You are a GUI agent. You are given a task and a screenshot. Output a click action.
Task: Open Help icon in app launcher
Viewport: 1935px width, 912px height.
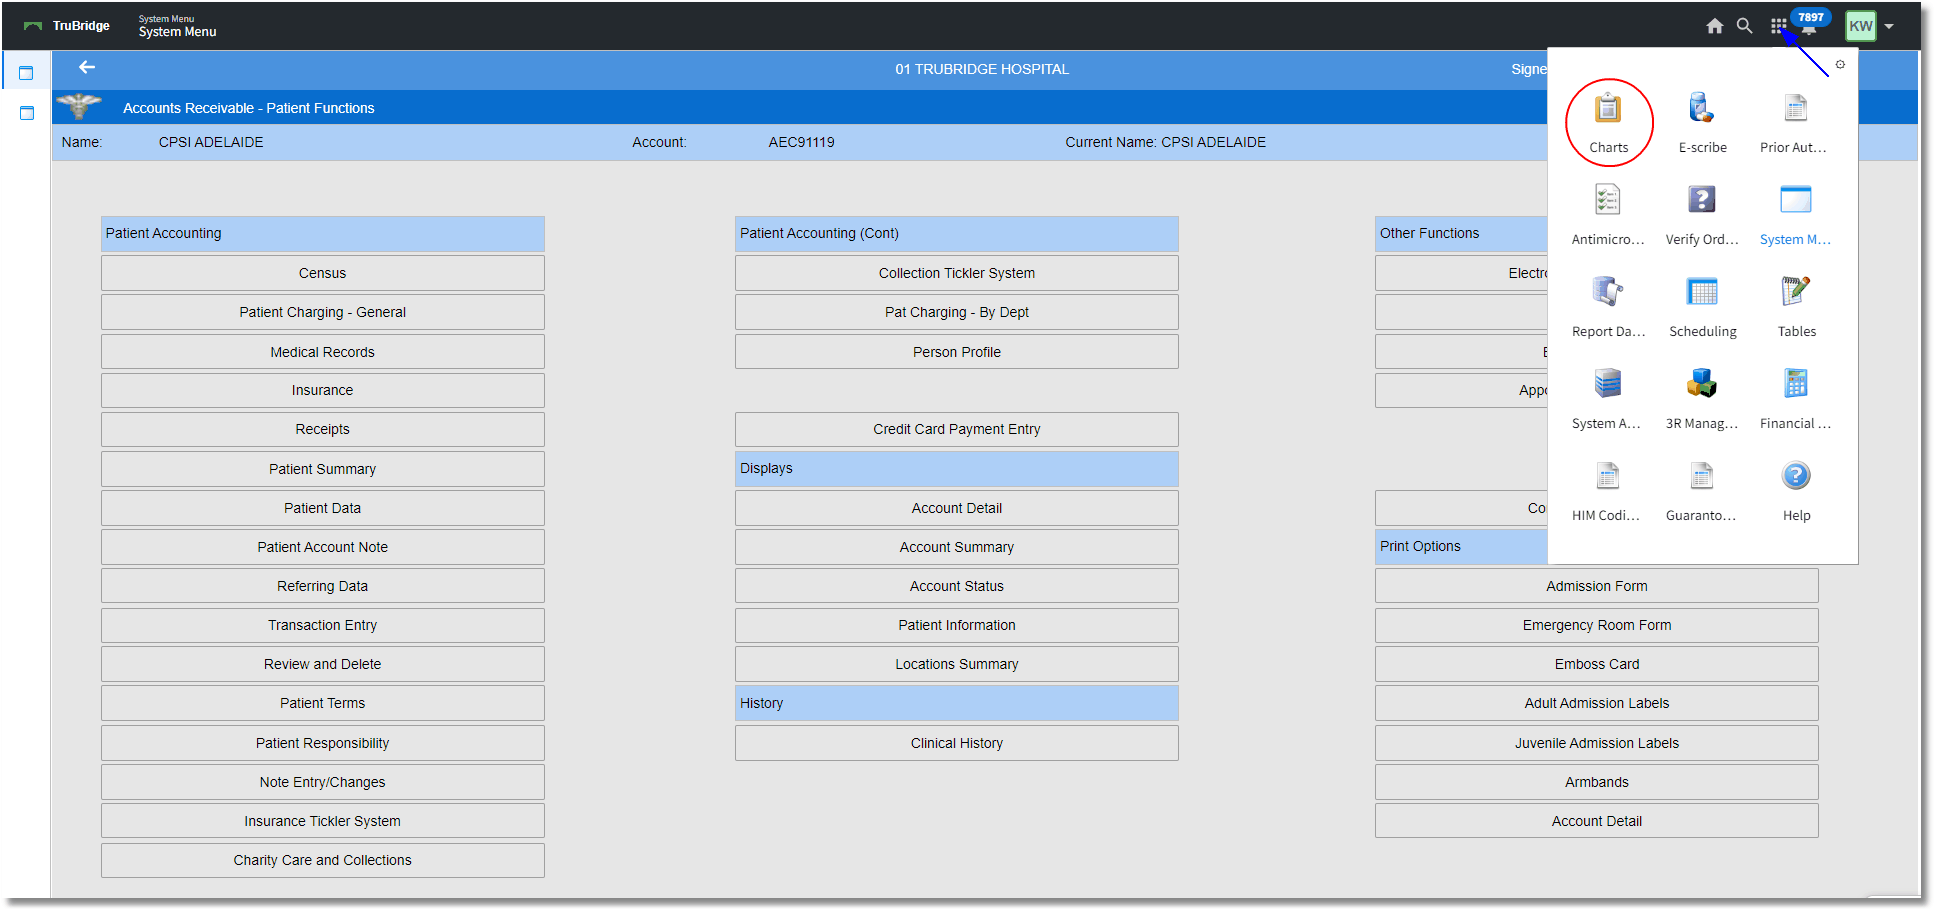tap(1796, 476)
